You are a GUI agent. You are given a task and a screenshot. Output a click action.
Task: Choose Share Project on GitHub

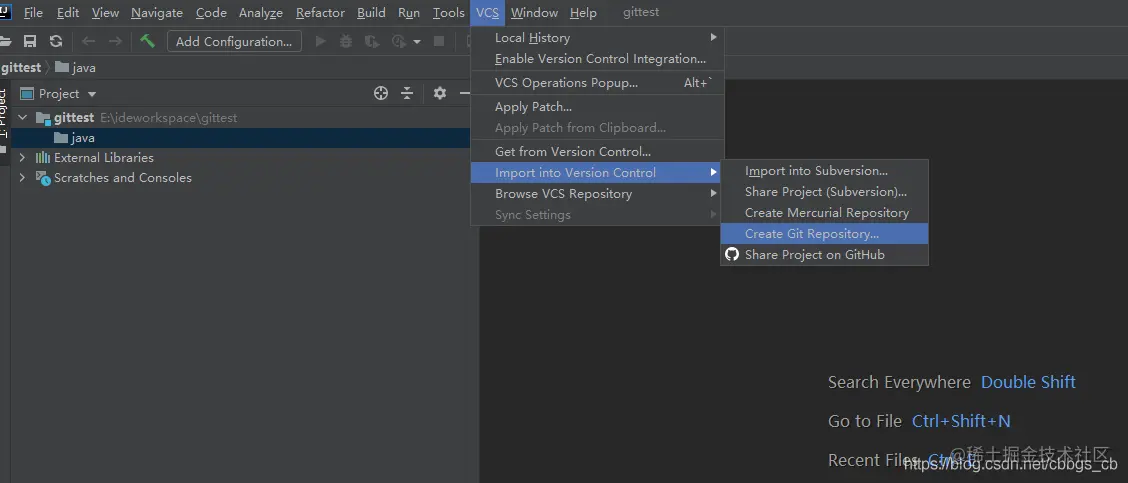(824, 254)
